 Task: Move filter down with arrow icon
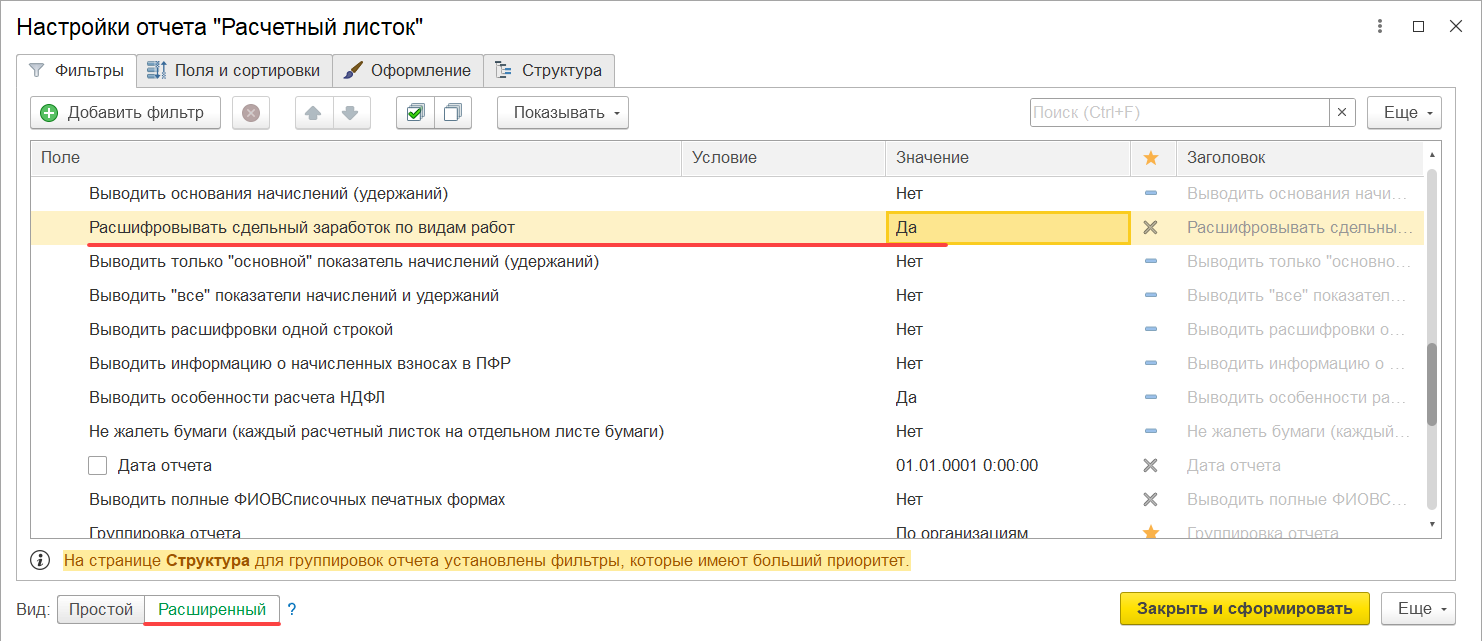(350, 113)
